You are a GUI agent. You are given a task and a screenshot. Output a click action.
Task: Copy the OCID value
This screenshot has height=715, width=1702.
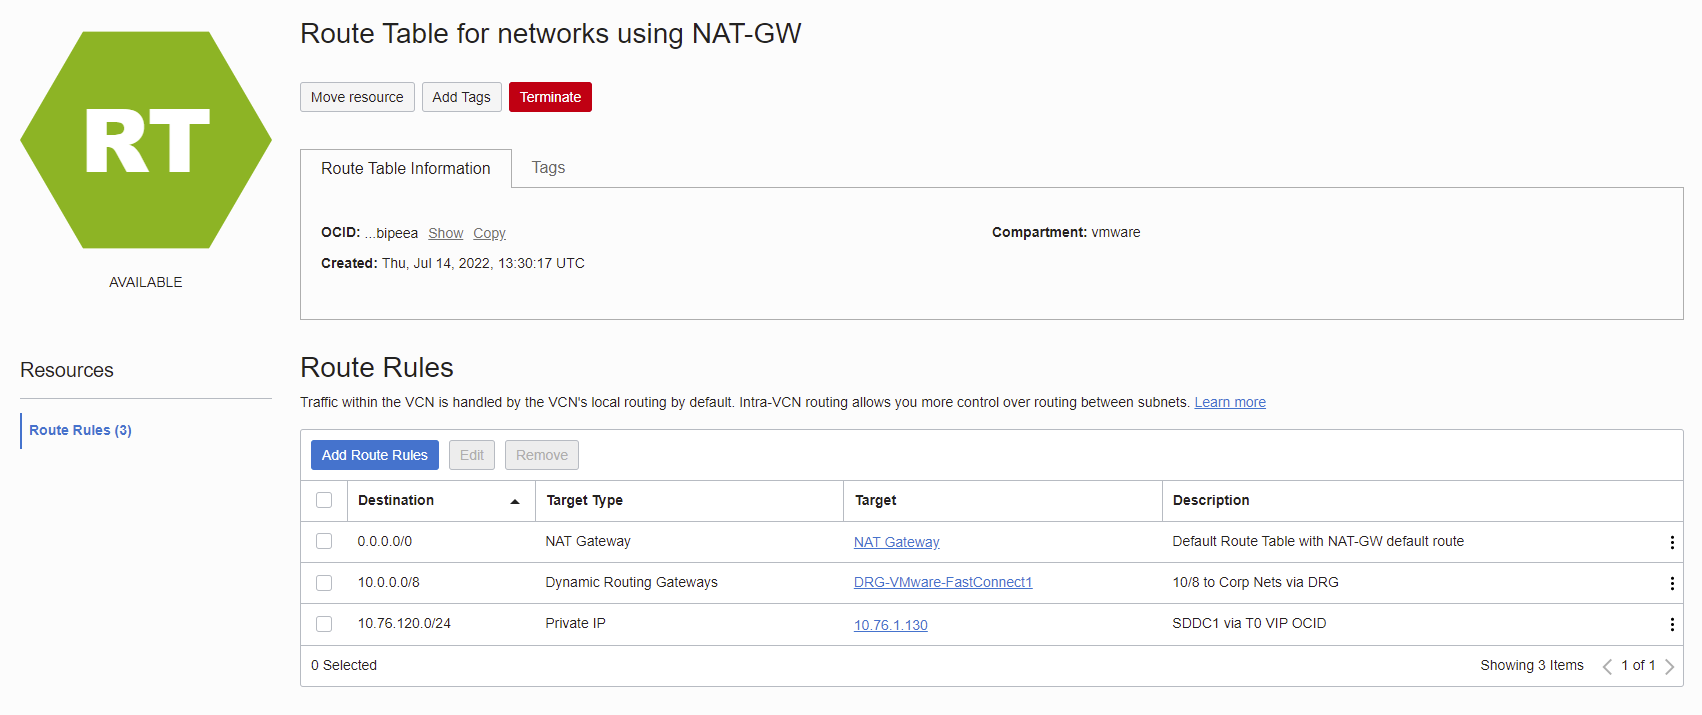(x=489, y=233)
